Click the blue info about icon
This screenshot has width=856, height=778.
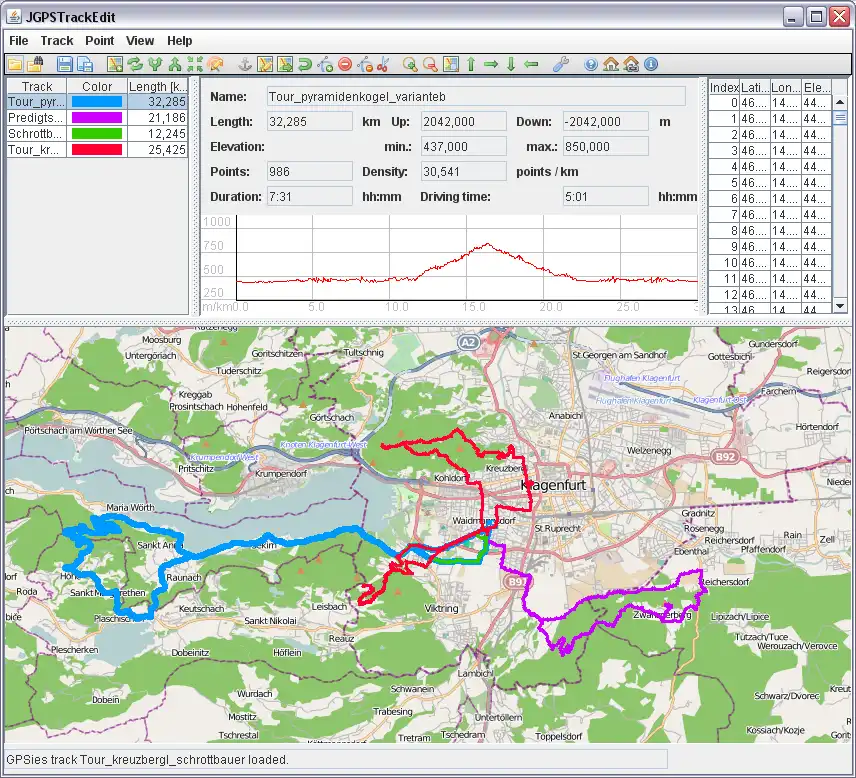coord(651,64)
